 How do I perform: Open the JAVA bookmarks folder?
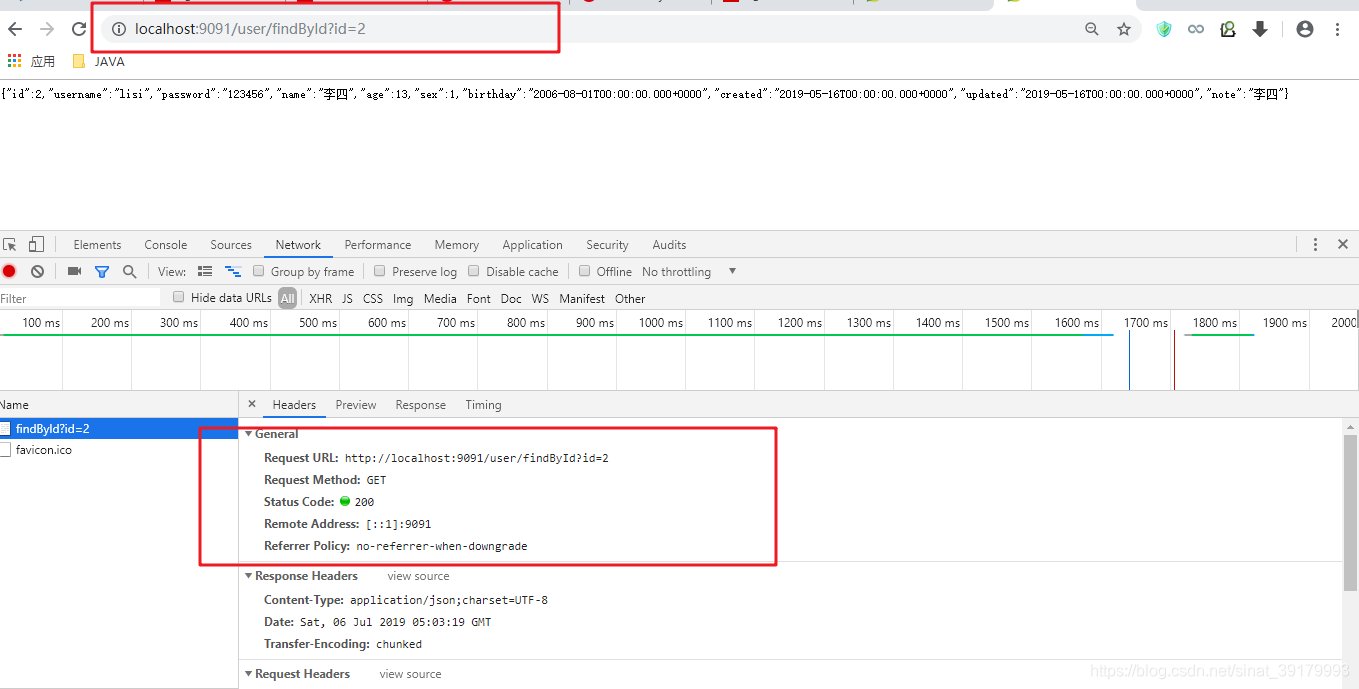[99, 61]
